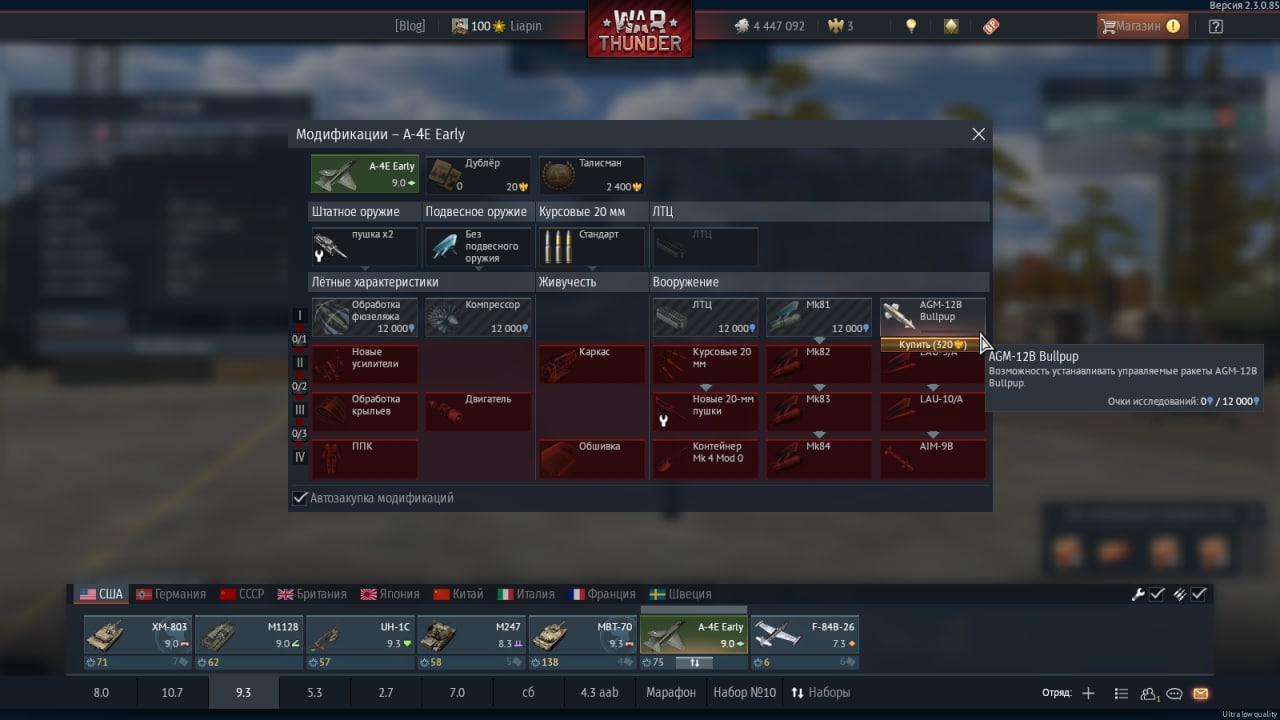Click the Купить (320) button
The height and width of the screenshot is (720, 1280).
931,345
